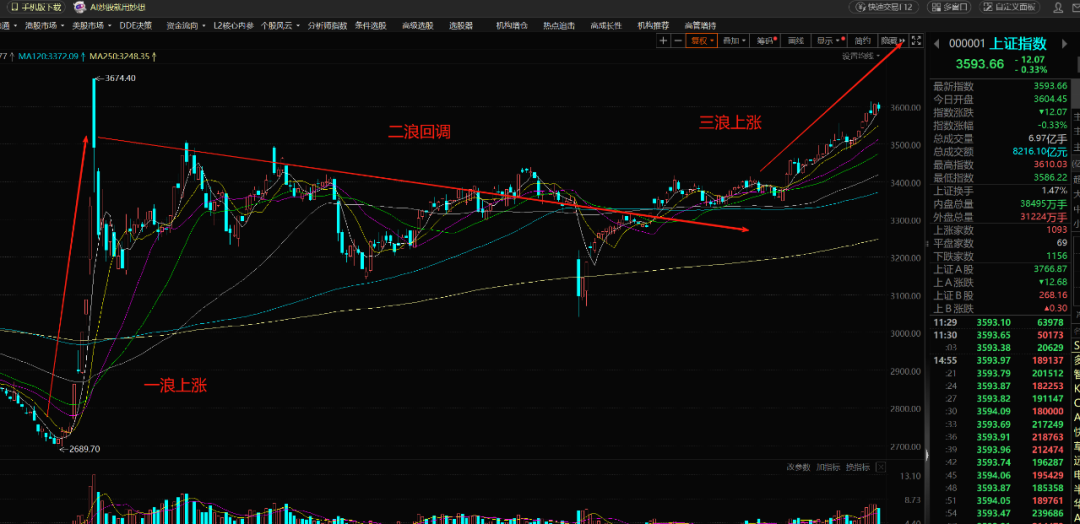Image resolution: width=1080 pixels, height=524 pixels.
Task: Enter fullscreen chart view icon
Action: tap(916, 41)
